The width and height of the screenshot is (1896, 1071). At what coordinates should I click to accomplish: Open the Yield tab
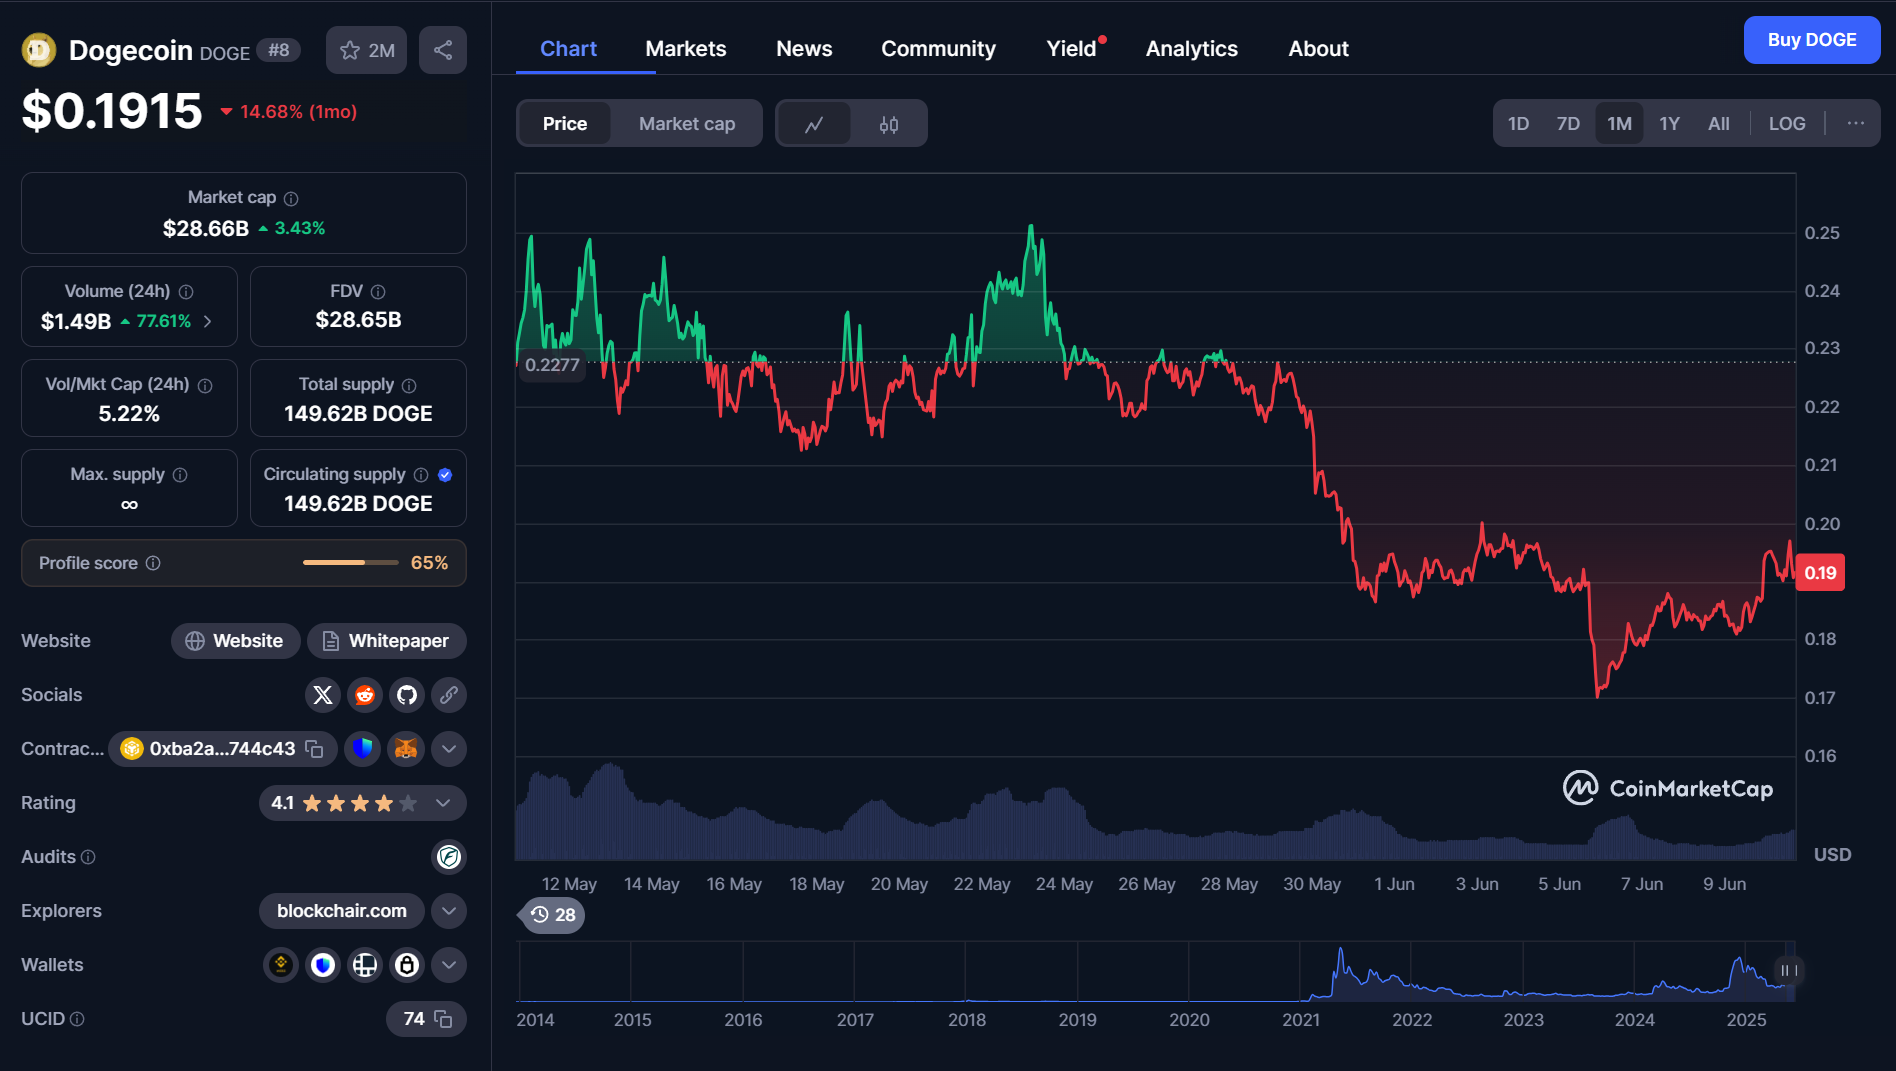(1072, 49)
